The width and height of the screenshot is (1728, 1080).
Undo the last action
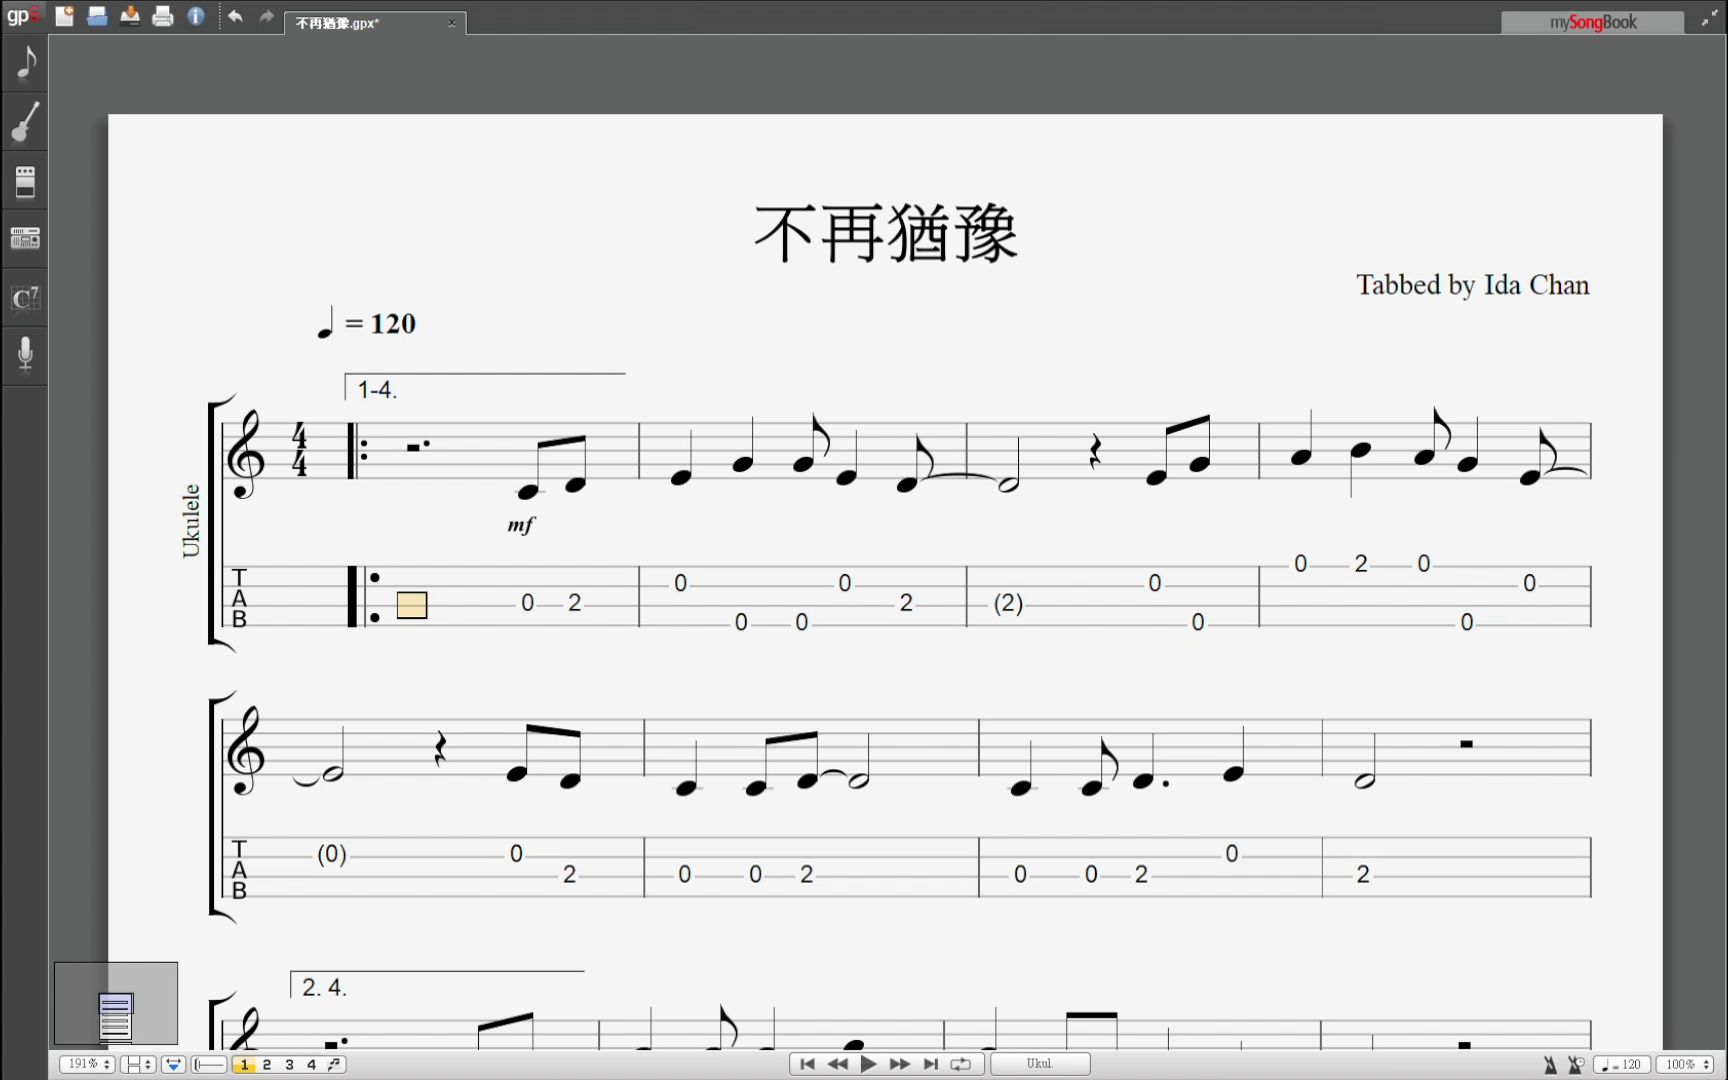click(235, 16)
